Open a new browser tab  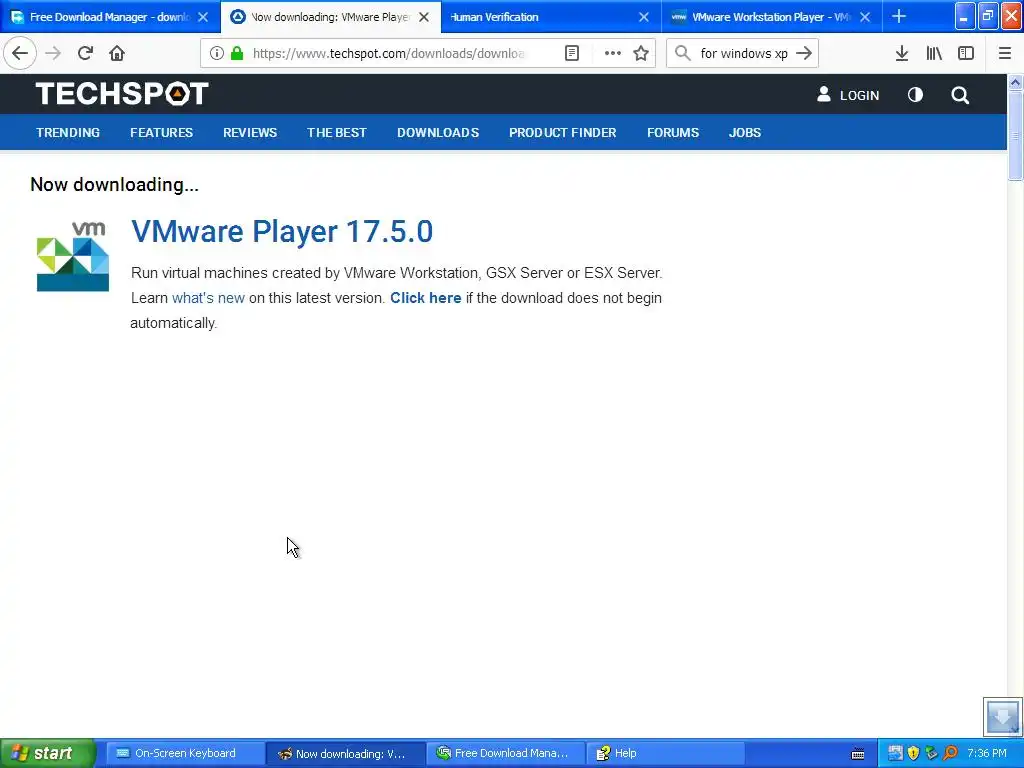[x=899, y=16]
